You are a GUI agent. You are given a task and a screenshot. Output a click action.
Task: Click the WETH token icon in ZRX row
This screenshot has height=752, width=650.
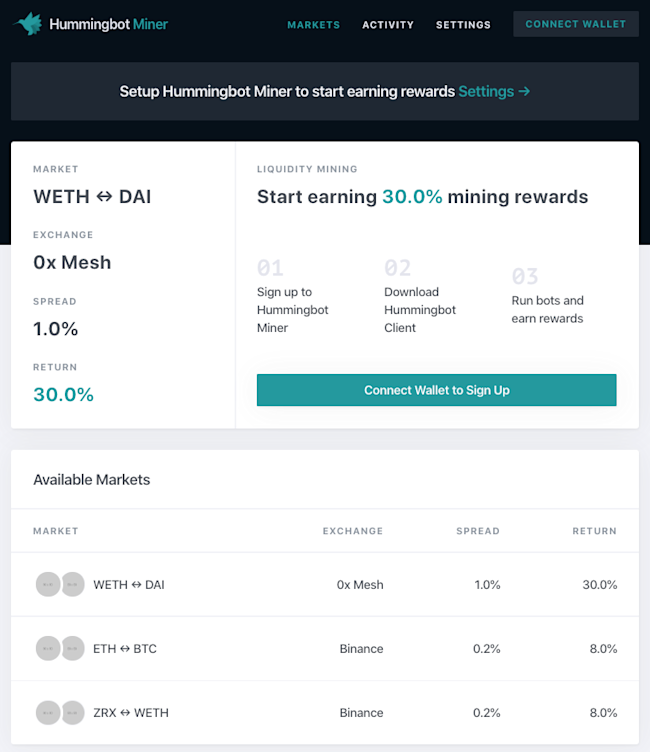73,713
